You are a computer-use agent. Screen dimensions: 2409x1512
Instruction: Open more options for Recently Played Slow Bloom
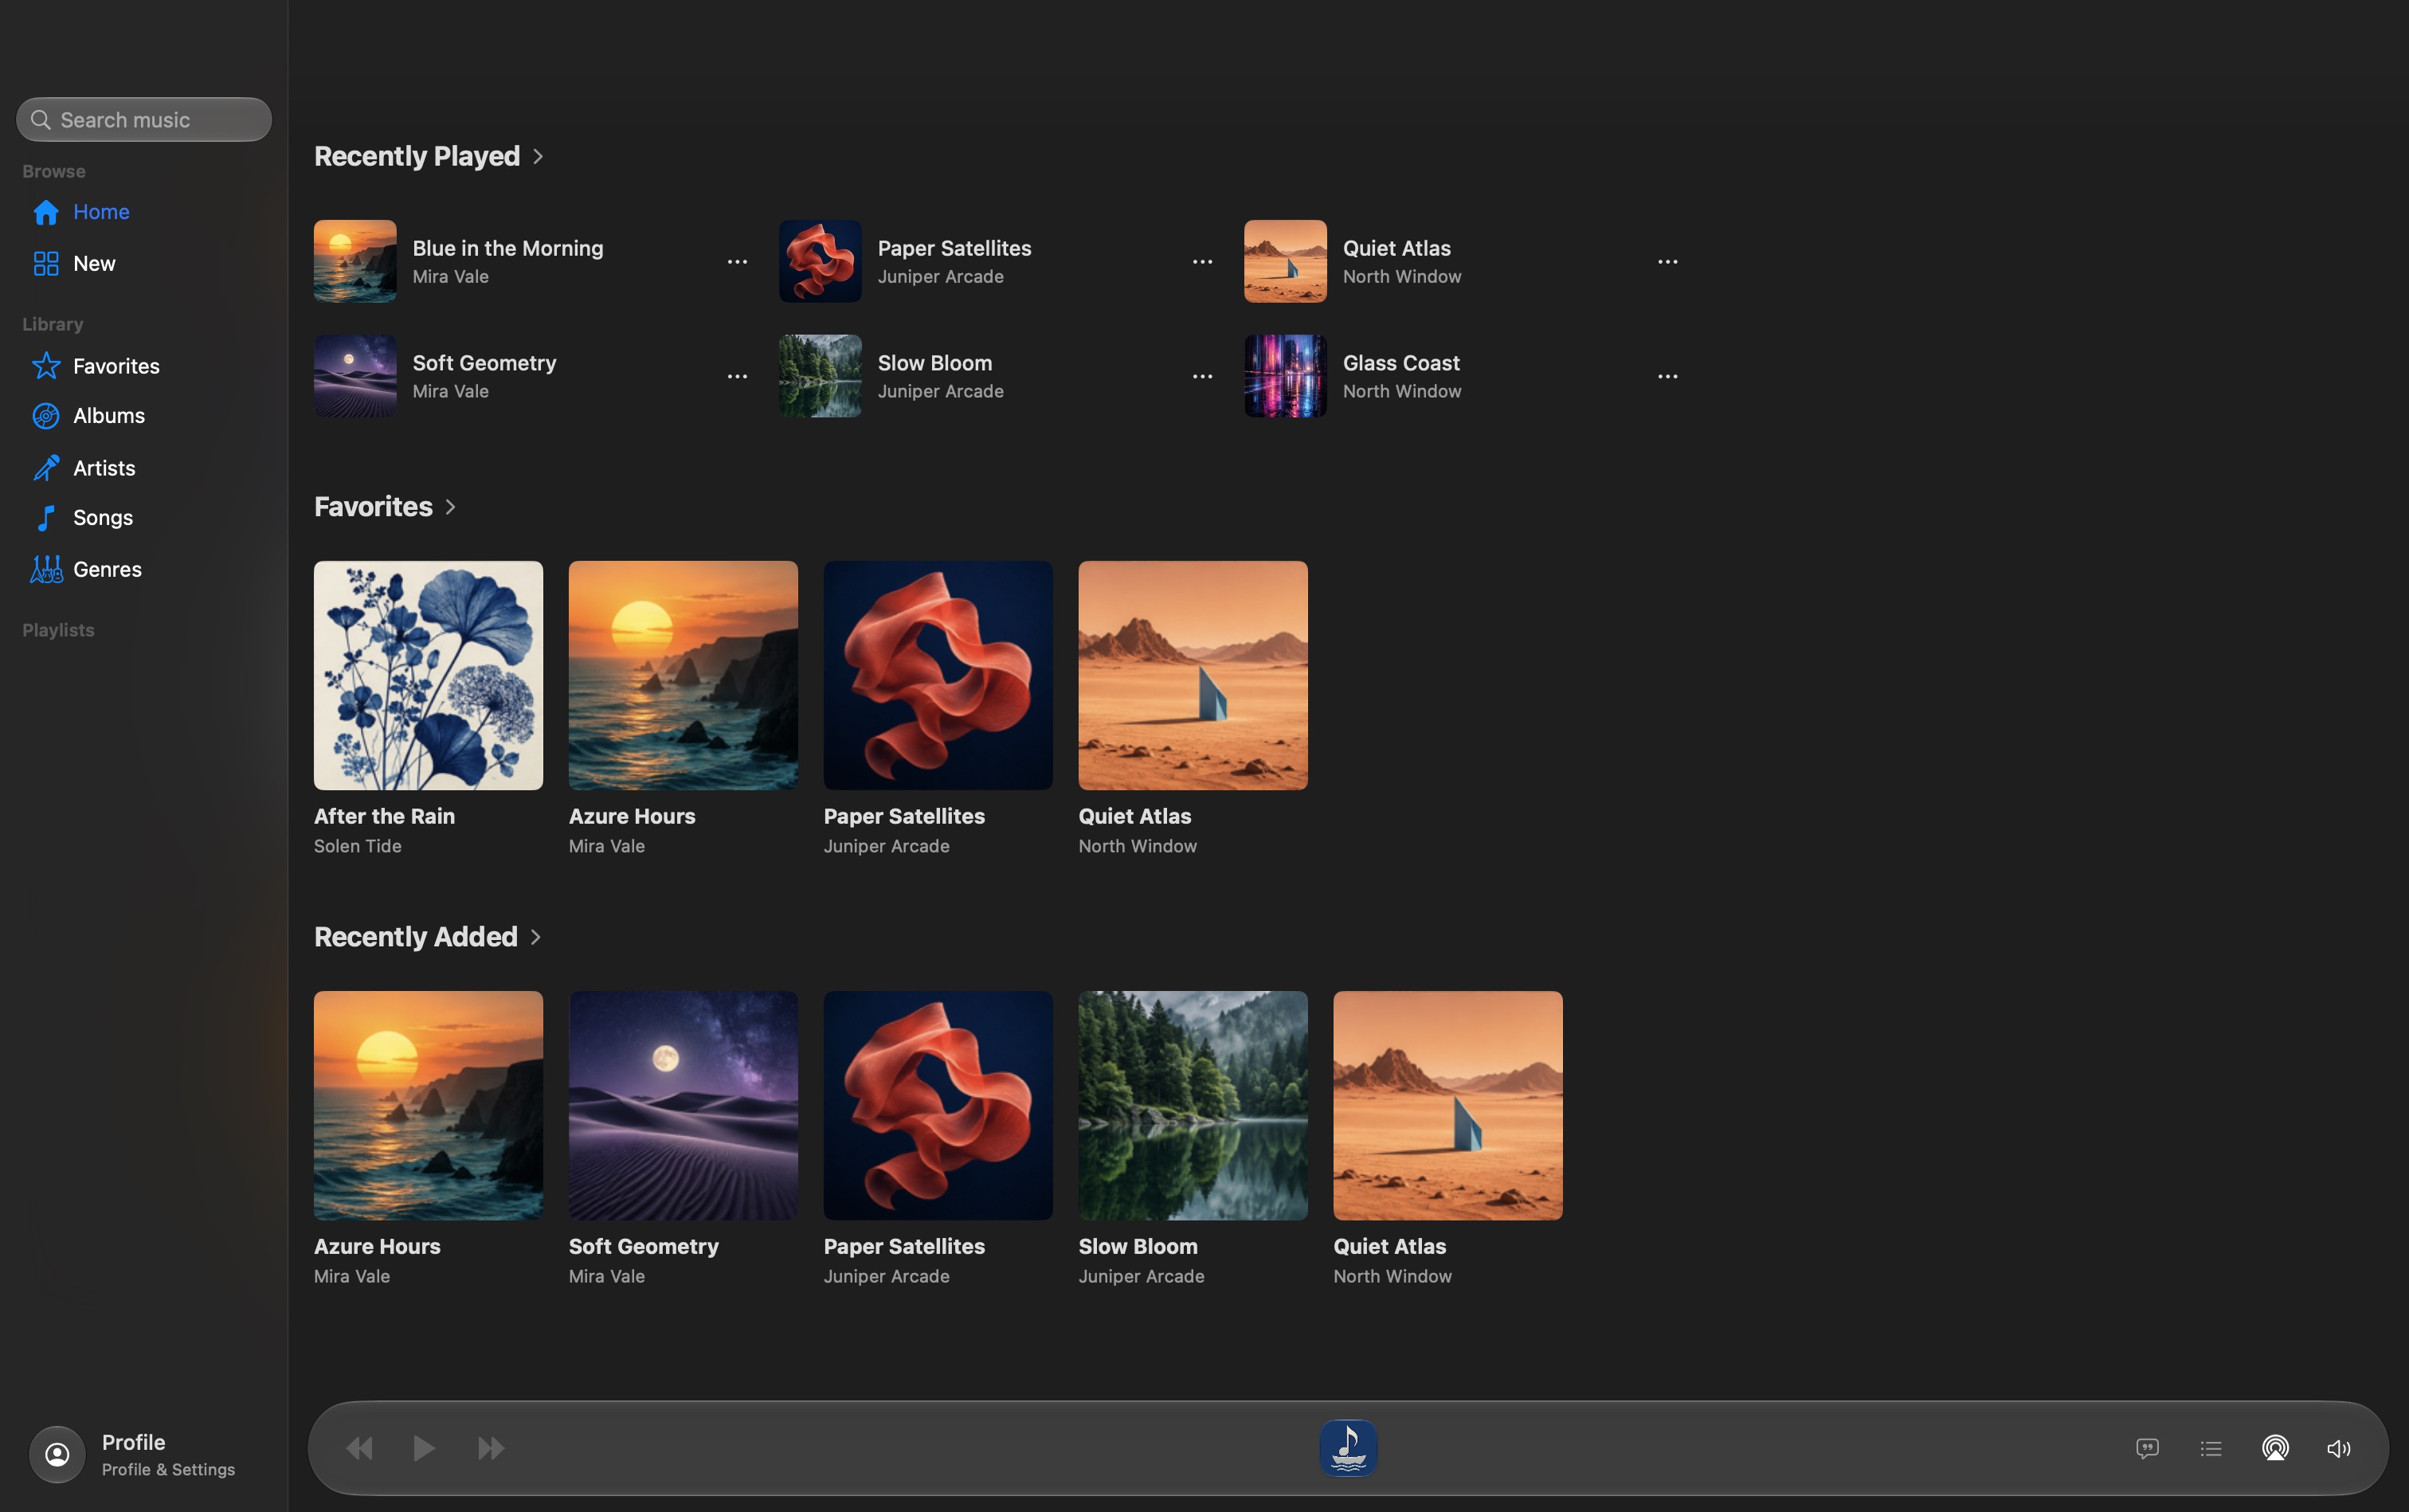coord(1202,377)
